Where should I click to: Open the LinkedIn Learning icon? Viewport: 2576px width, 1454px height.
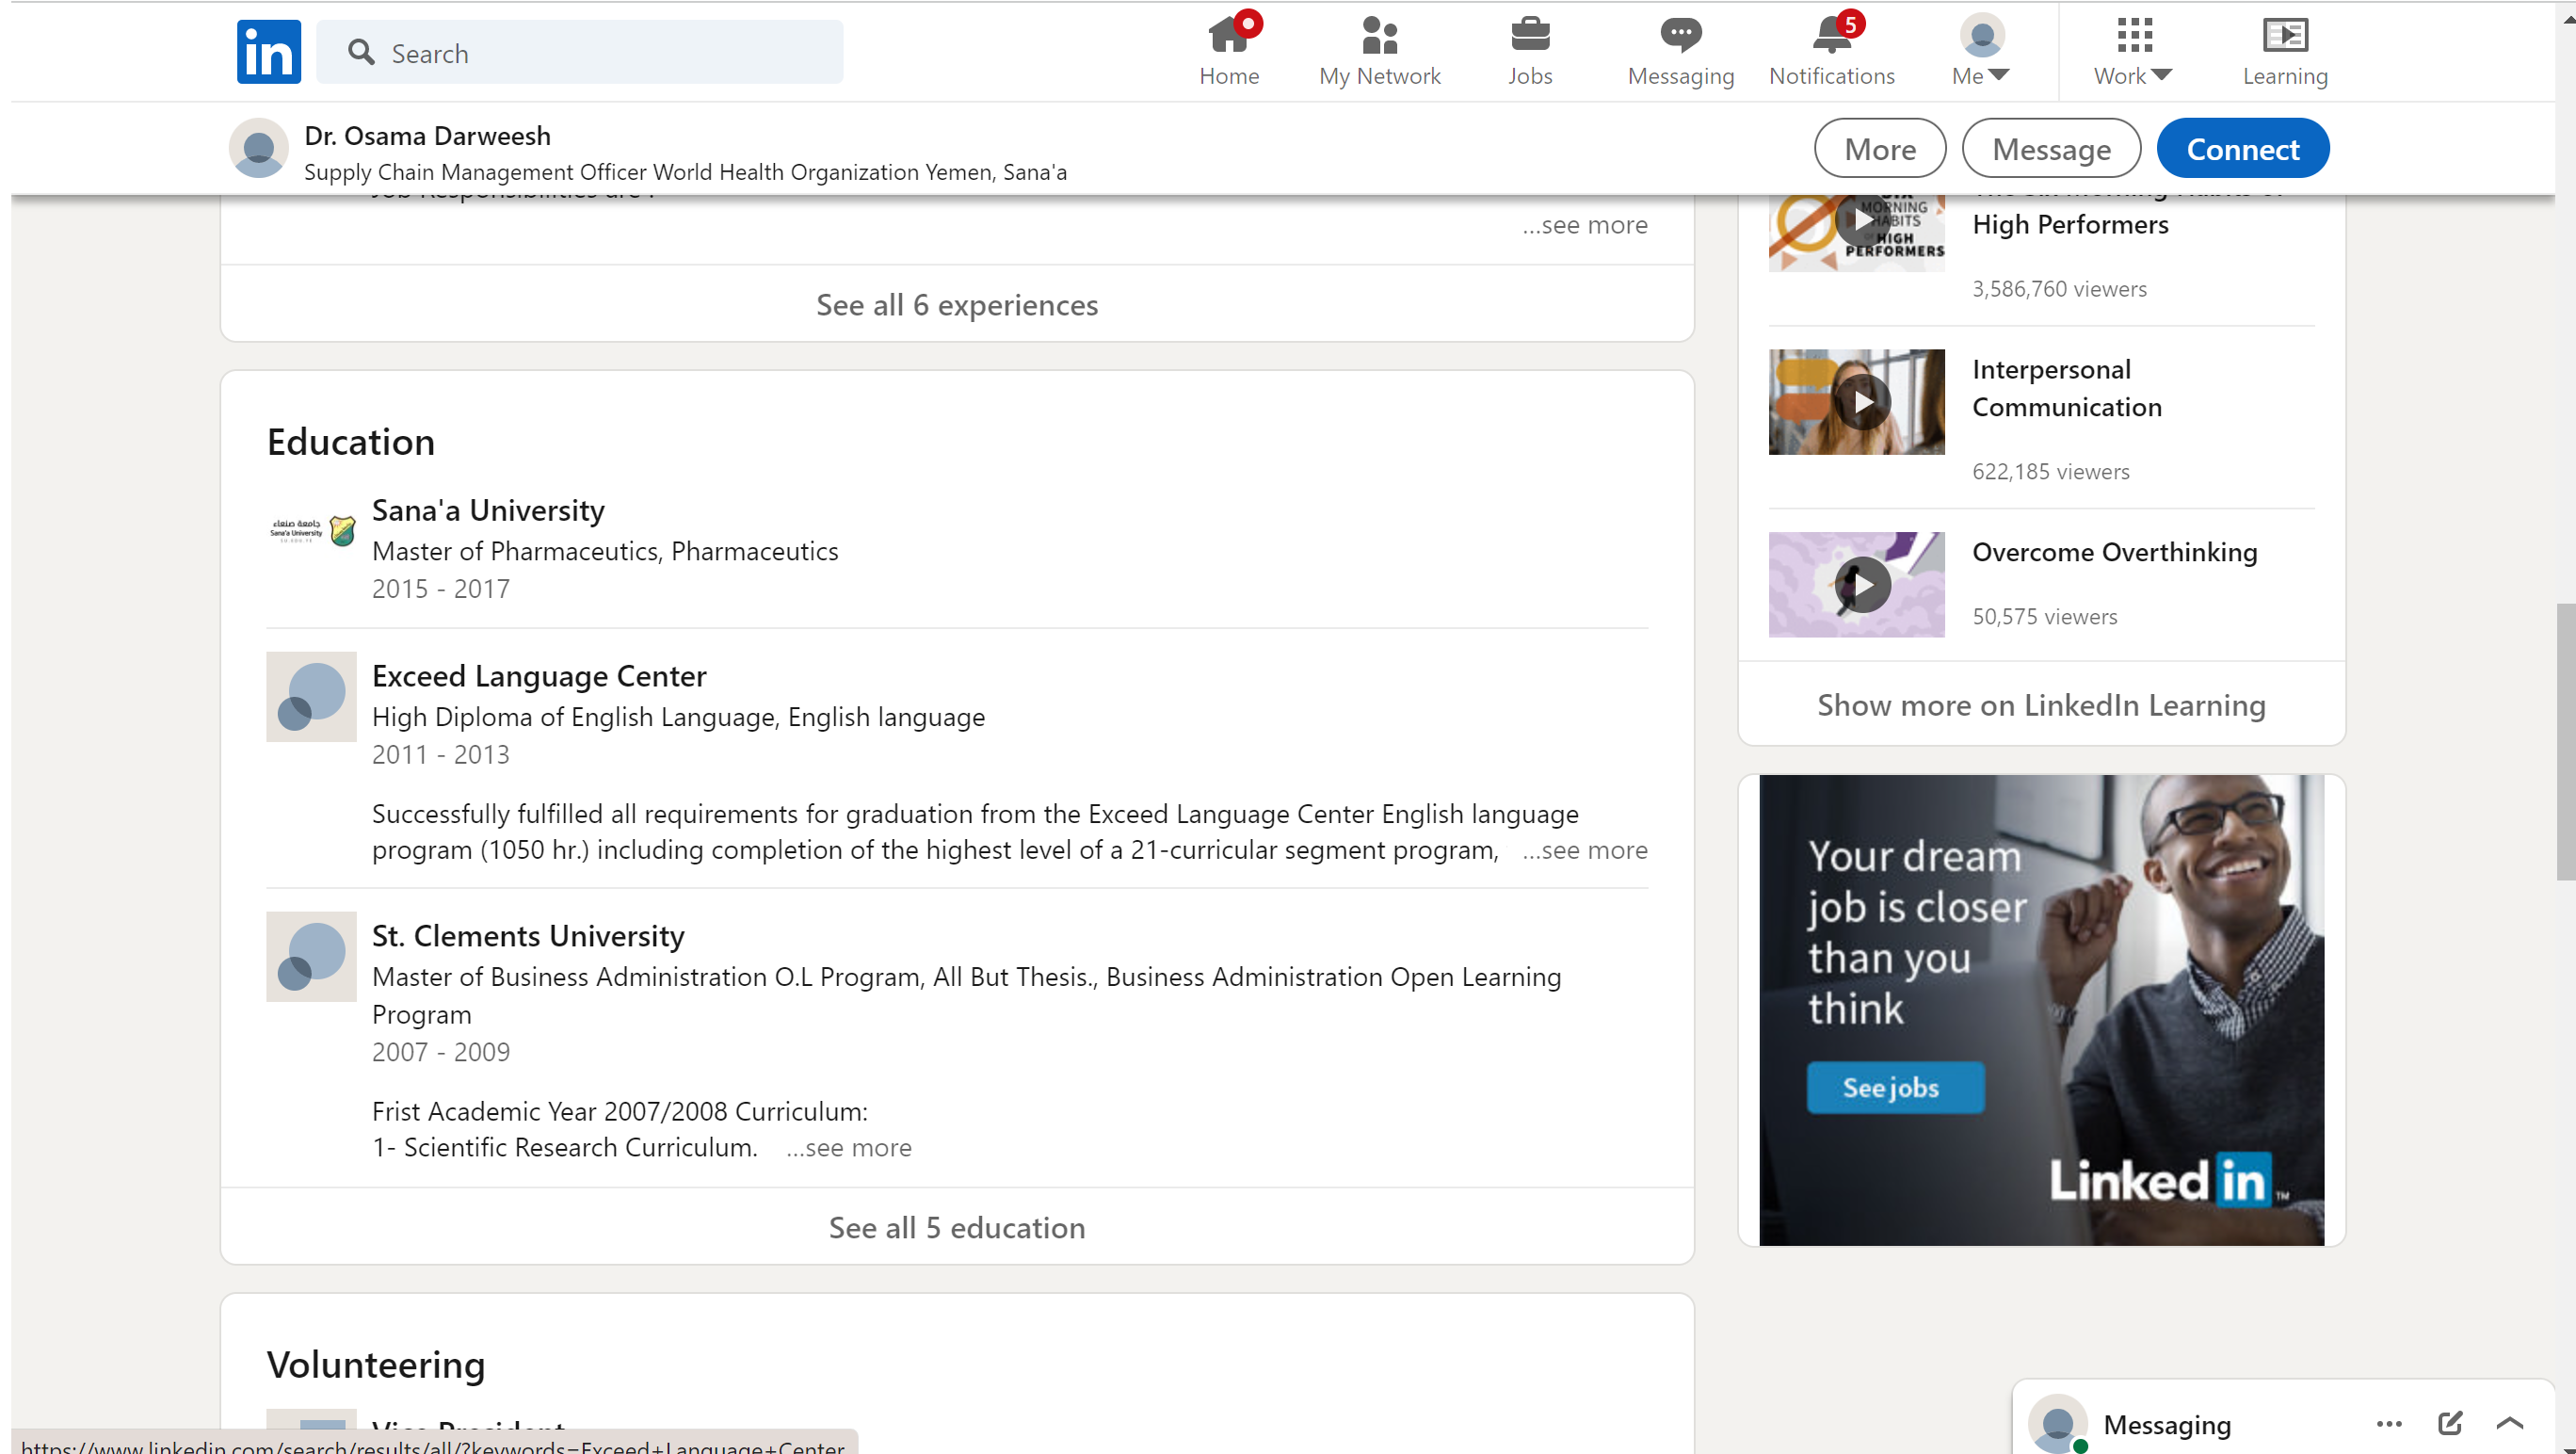click(x=2284, y=36)
